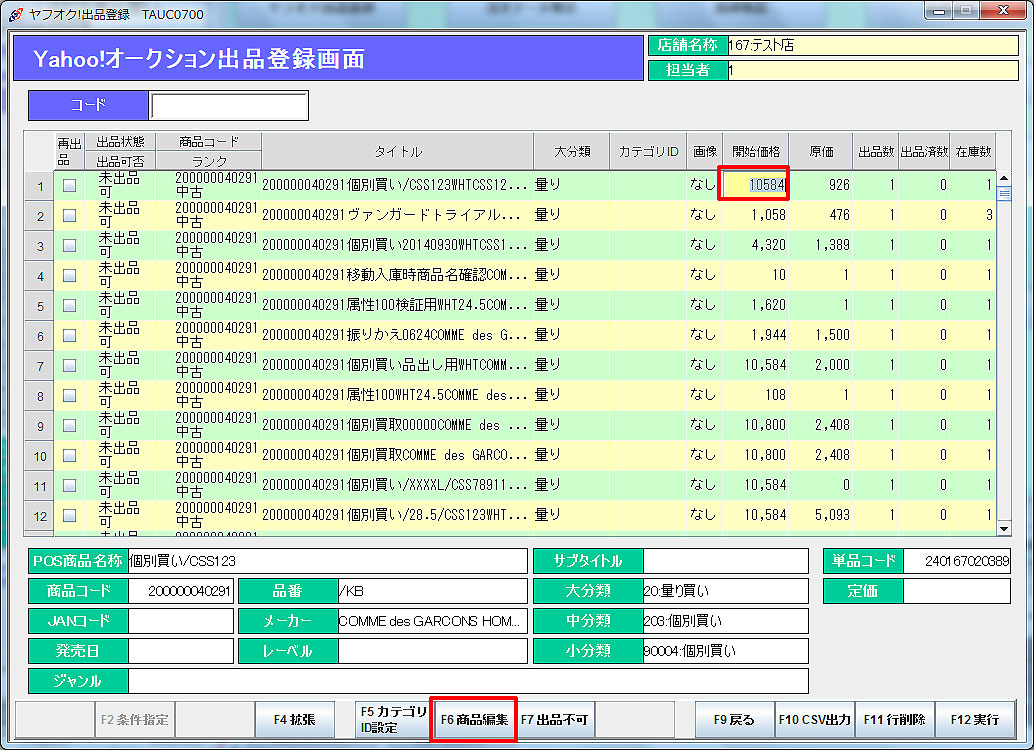Click the F9 戻る button
1034x750 pixels.
tap(735, 719)
